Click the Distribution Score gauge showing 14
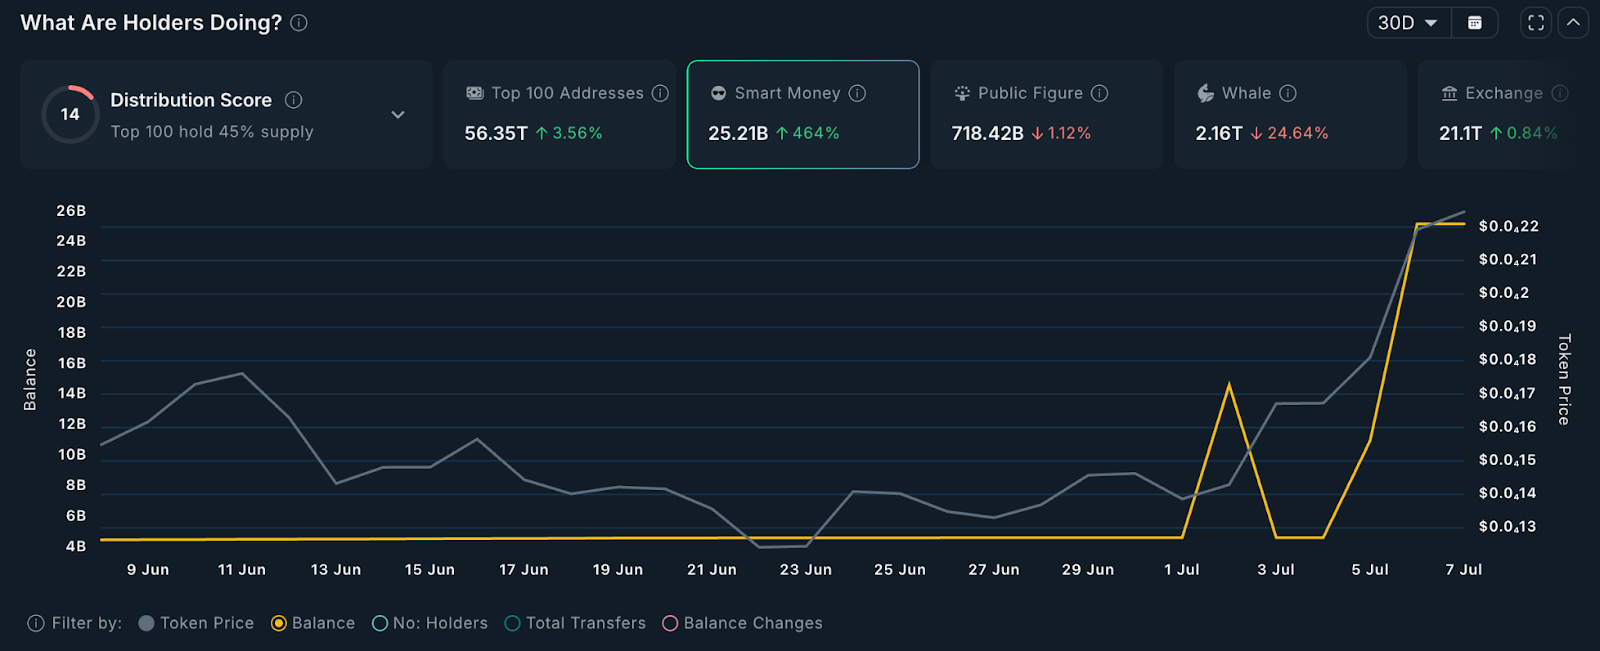This screenshot has height=651, width=1600. (70, 114)
